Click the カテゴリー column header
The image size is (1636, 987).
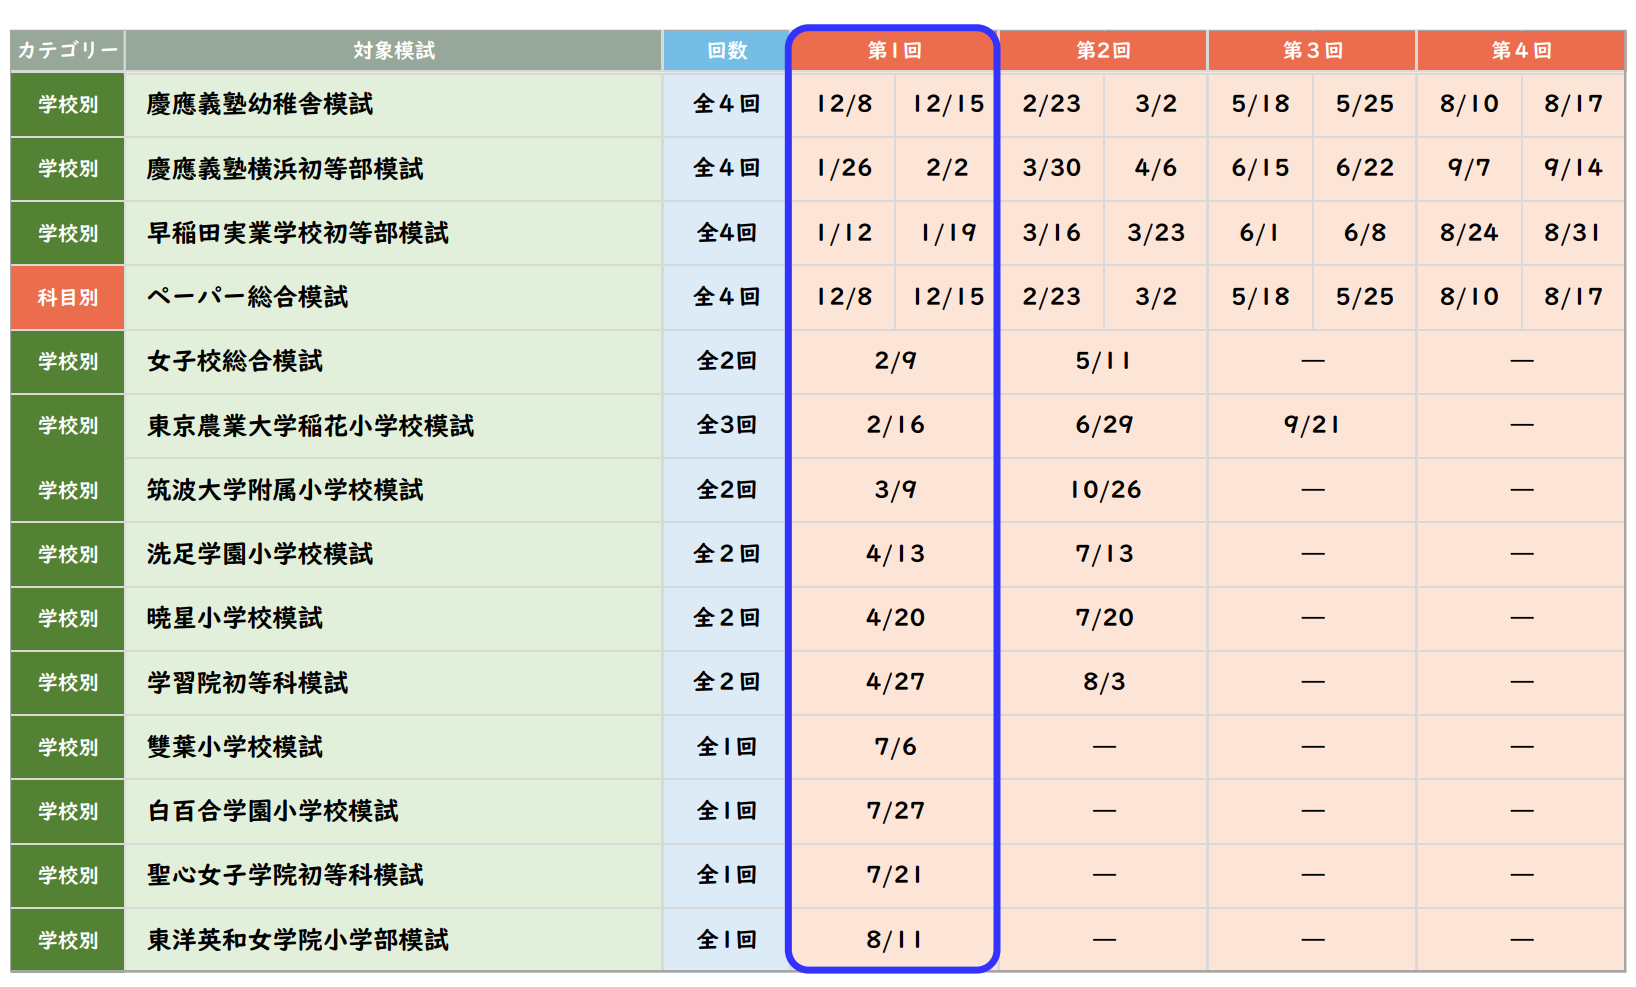point(67,50)
